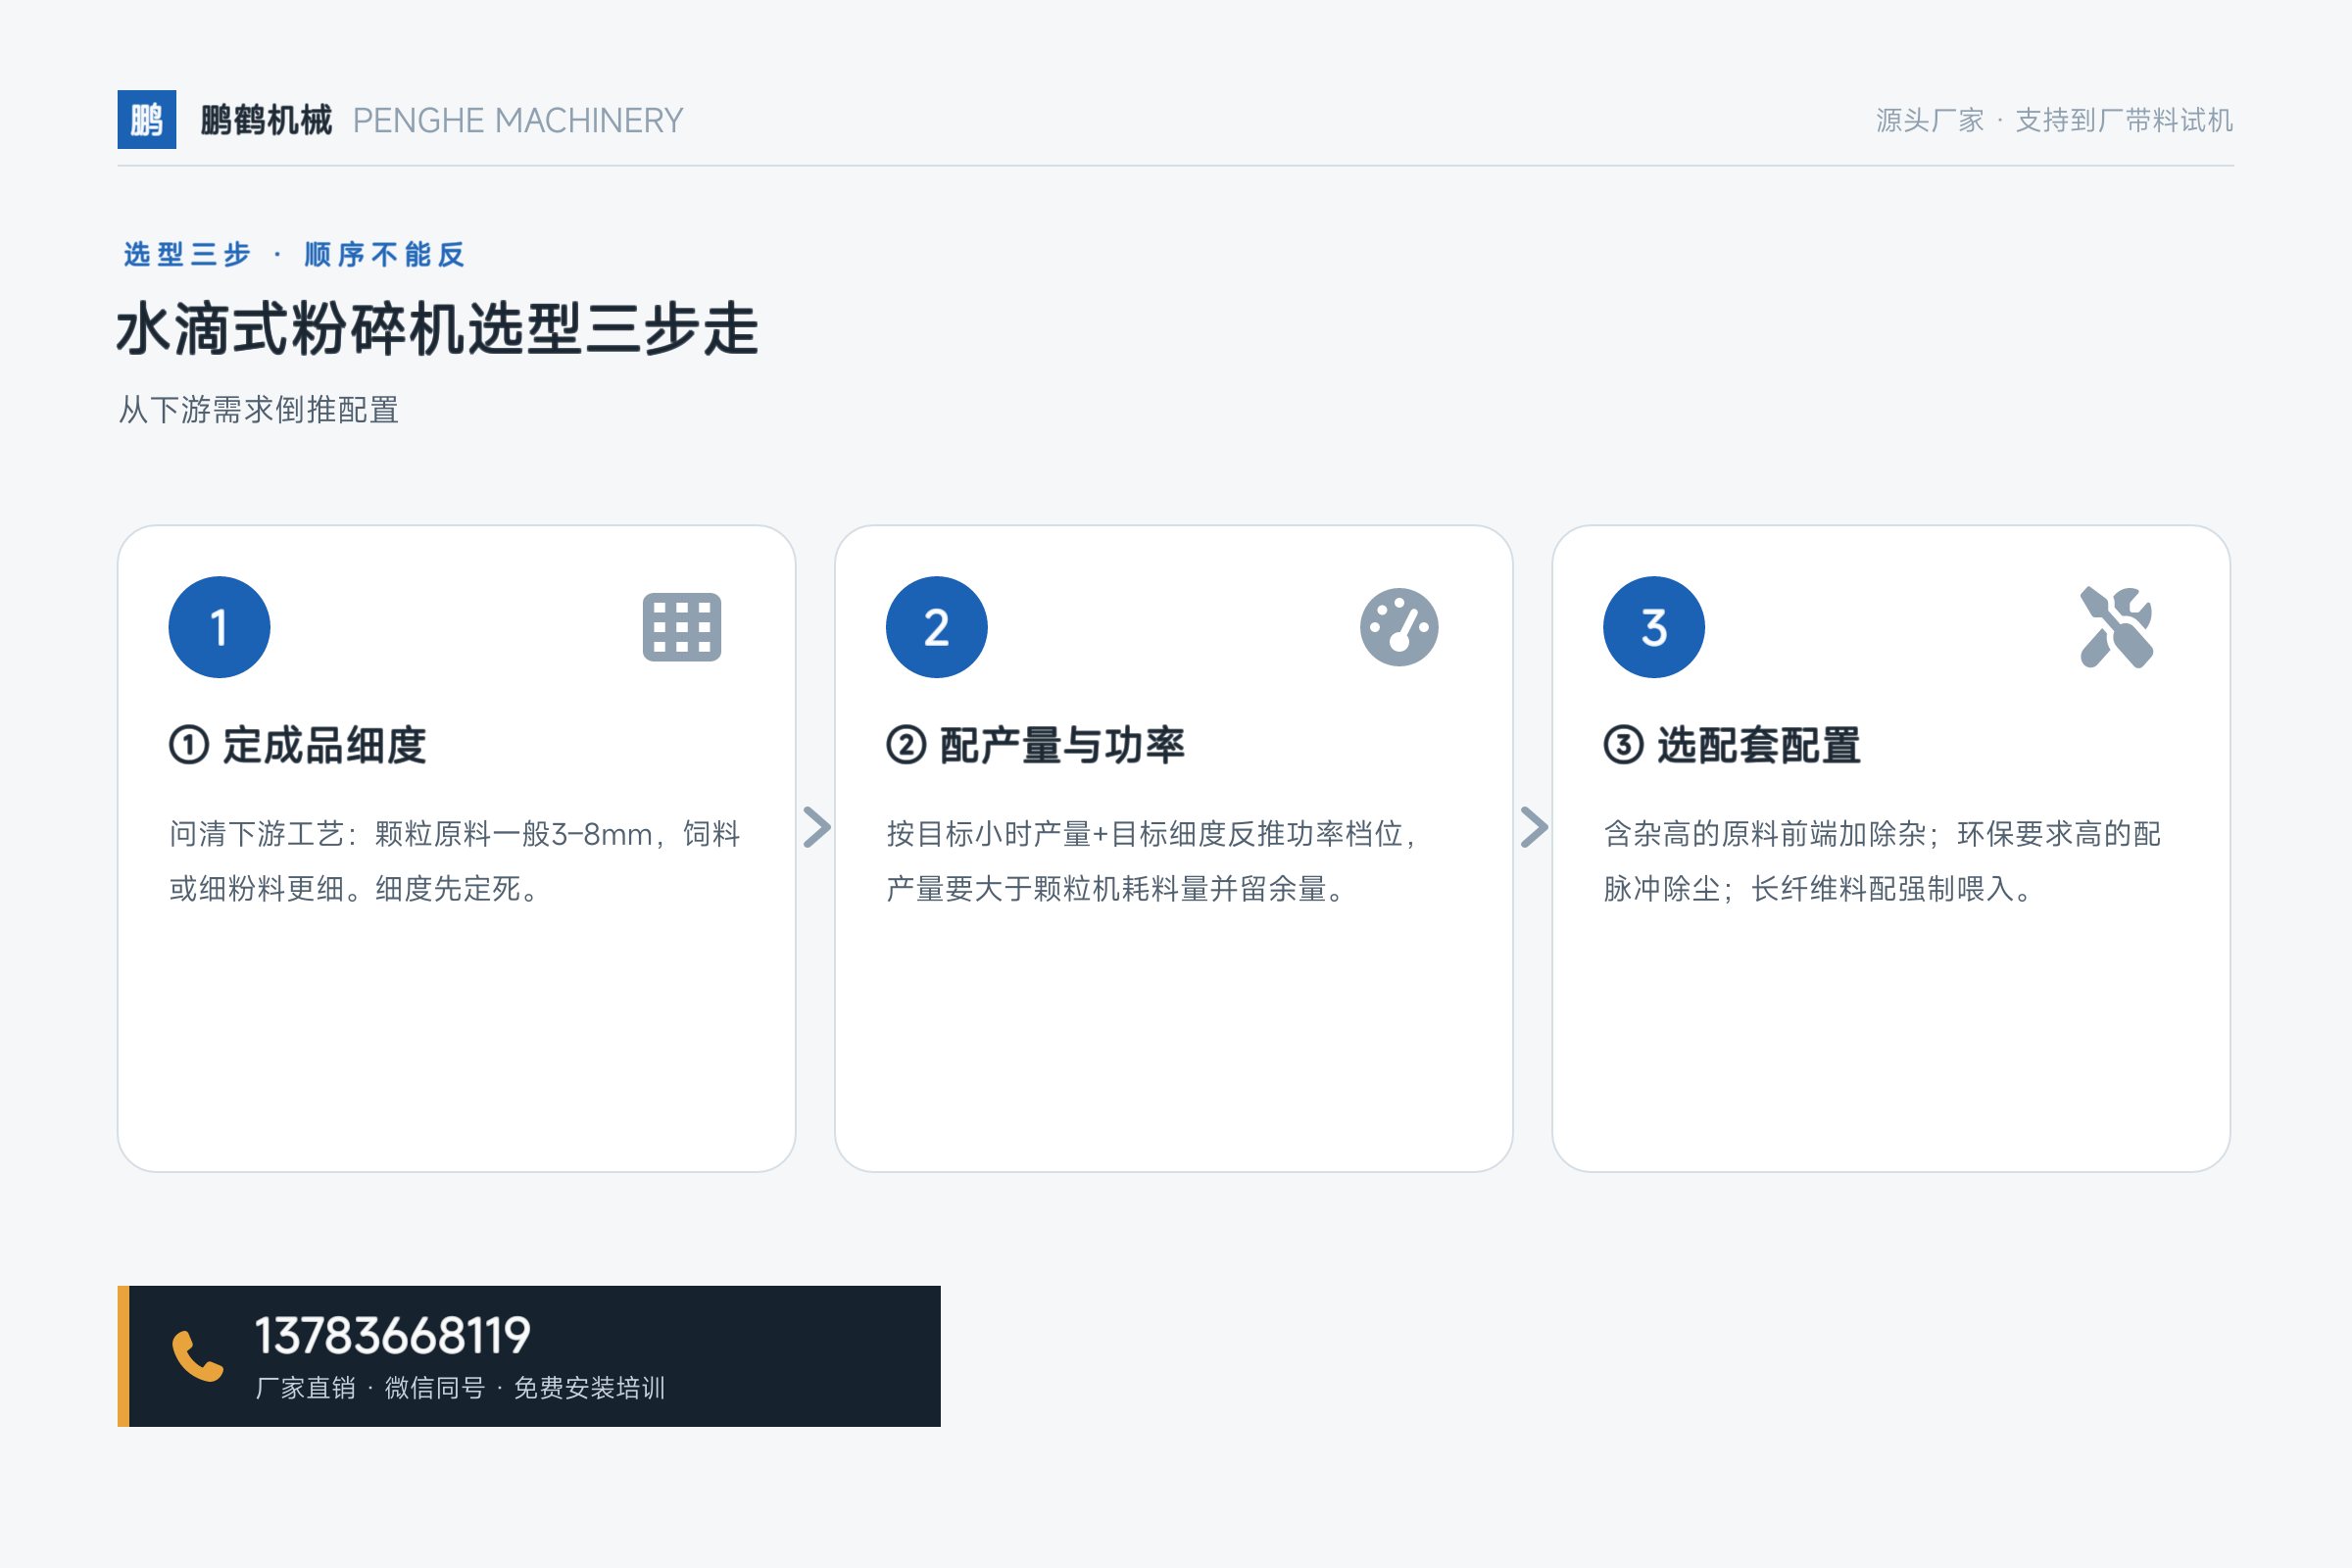Click the ② 配产量与功率 heading
The image size is (2352, 1568).
pyautogui.click(x=1035, y=745)
